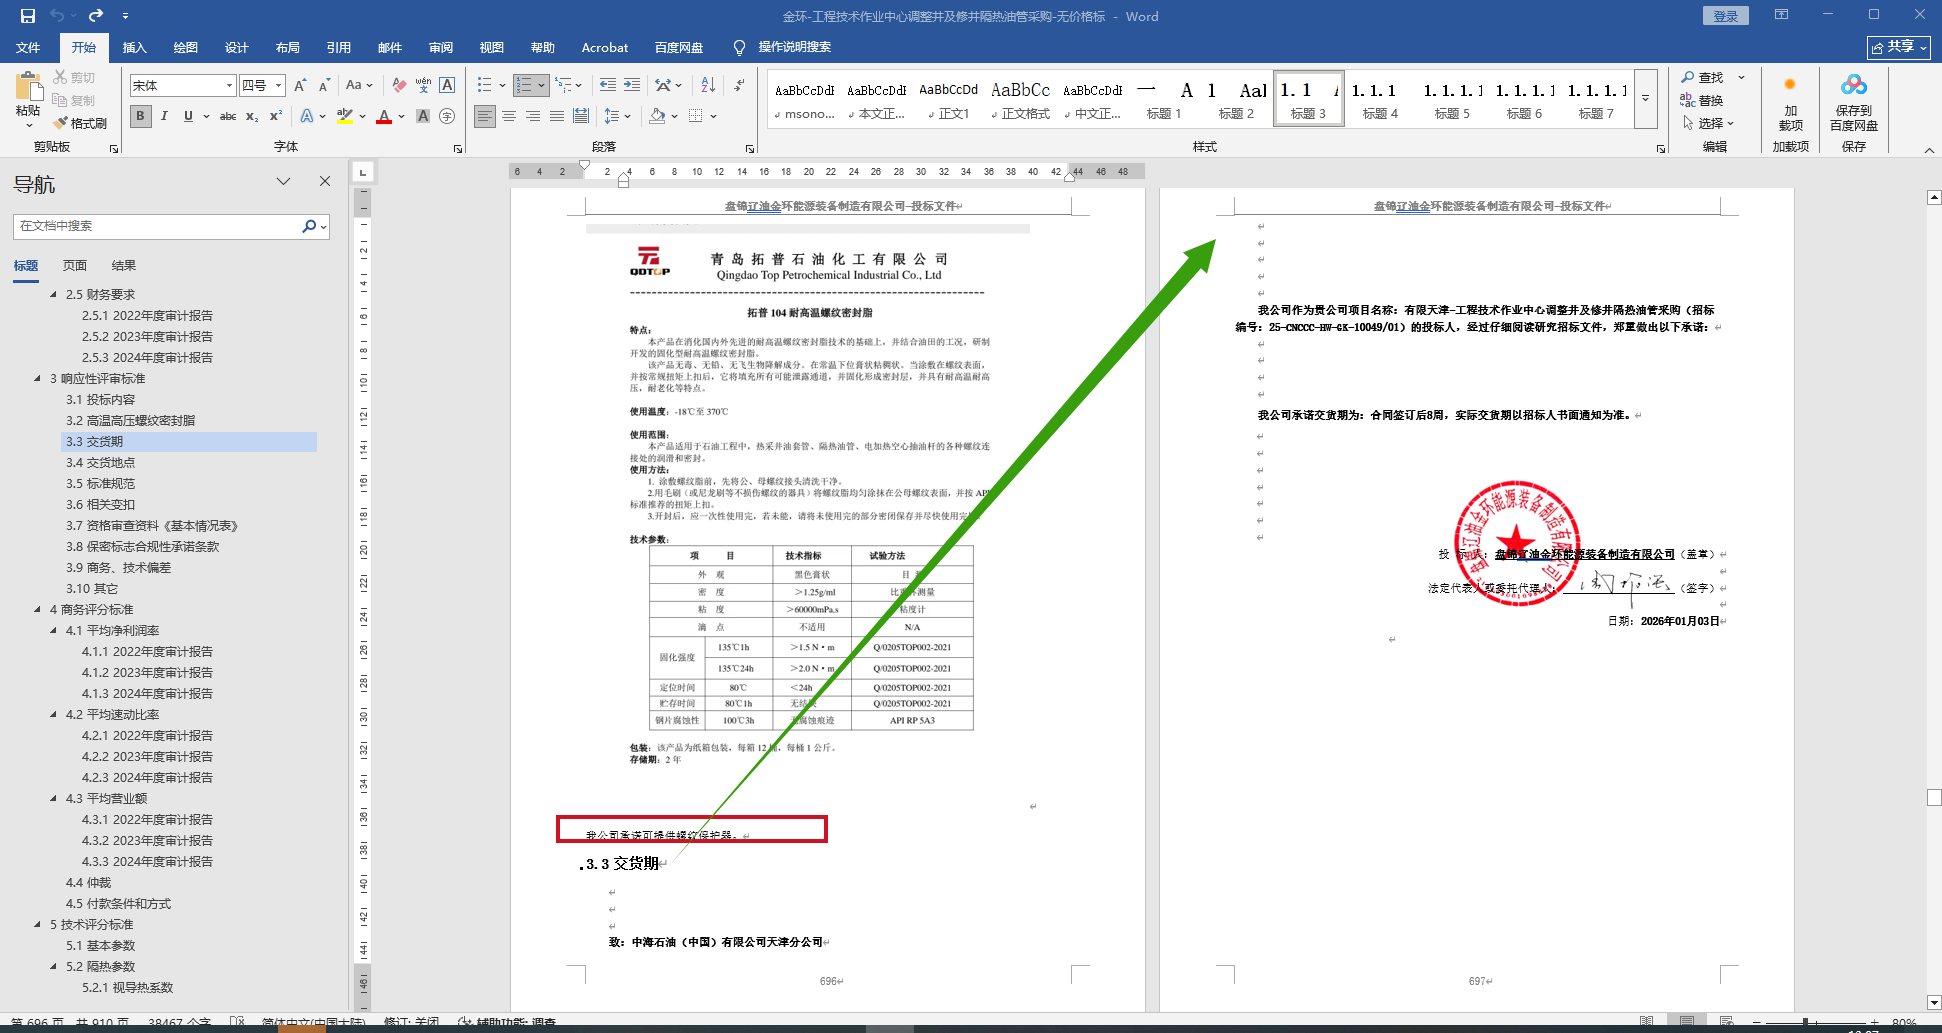Screen dimensions: 1942x1033
Task: Align paragraph text to the left
Action: pos(485,116)
